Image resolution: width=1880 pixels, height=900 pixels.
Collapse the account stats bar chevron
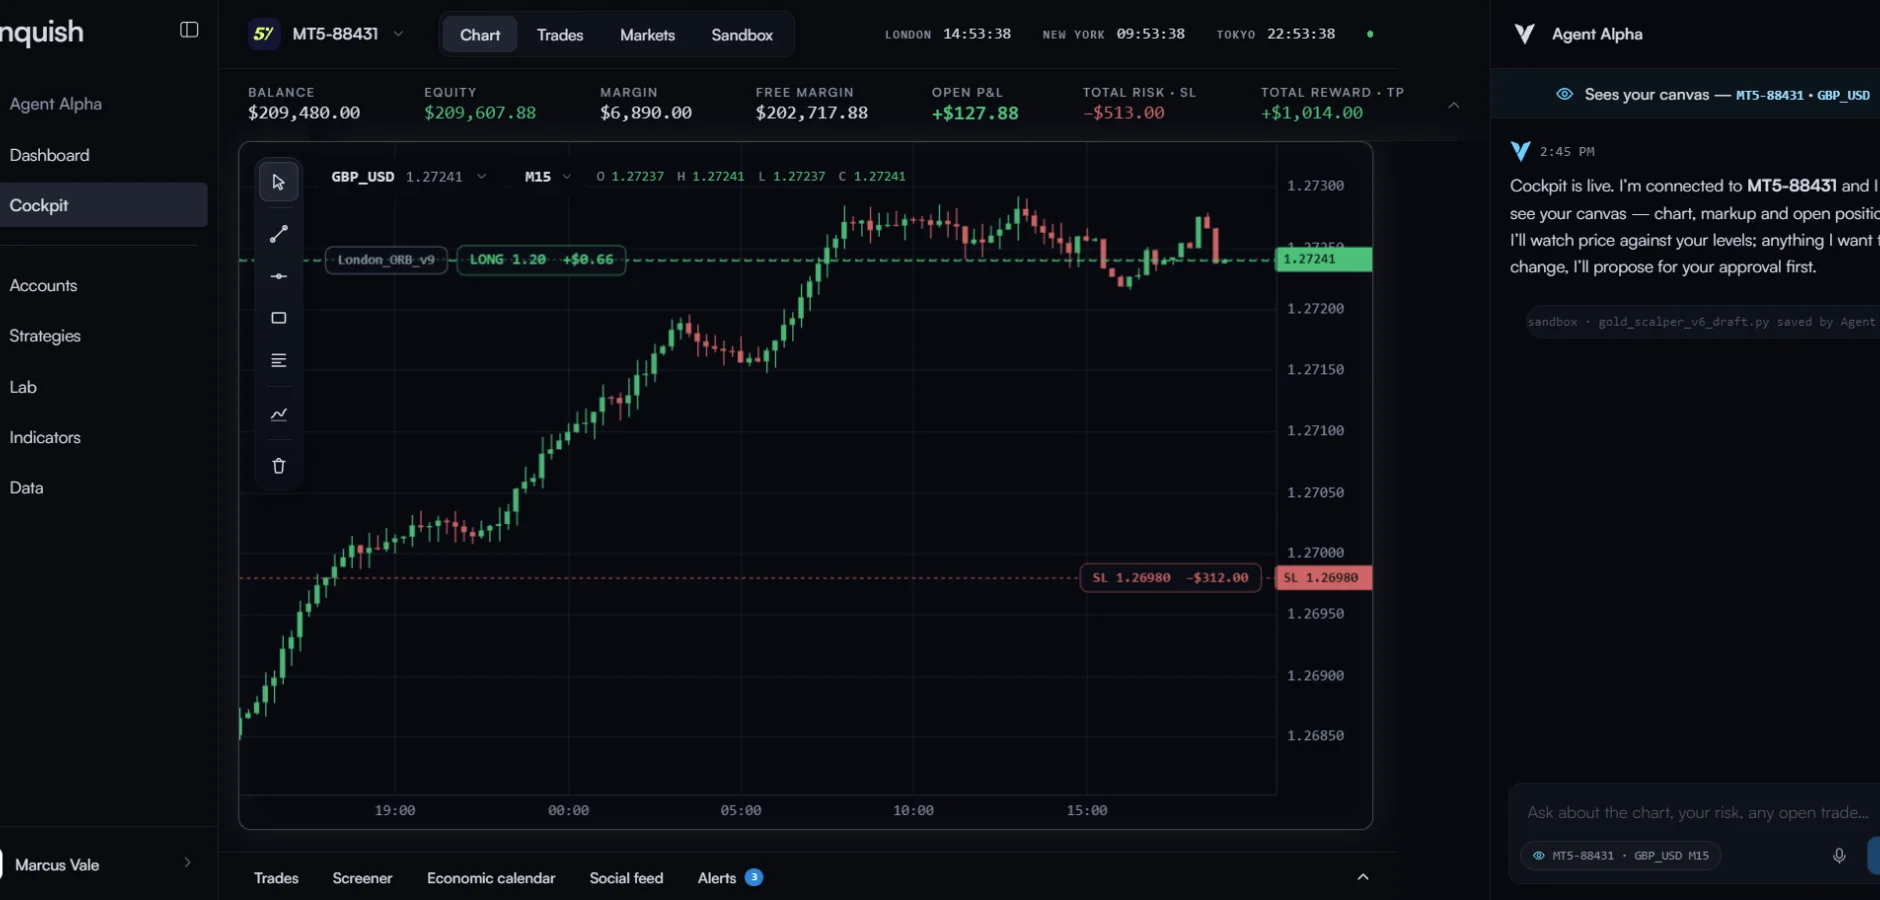click(x=1454, y=105)
